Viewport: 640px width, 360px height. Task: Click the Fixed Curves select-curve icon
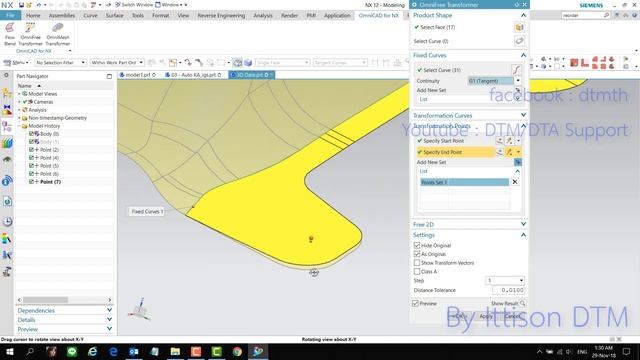tap(516, 70)
